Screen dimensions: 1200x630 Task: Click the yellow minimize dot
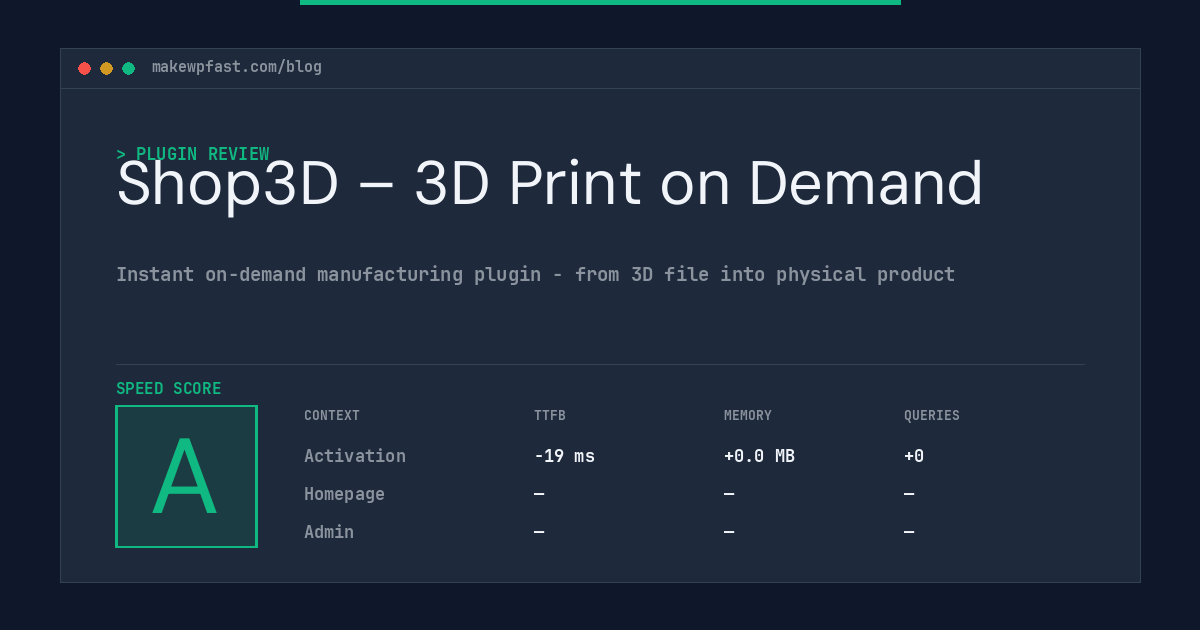pyautogui.click(x=106, y=68)
